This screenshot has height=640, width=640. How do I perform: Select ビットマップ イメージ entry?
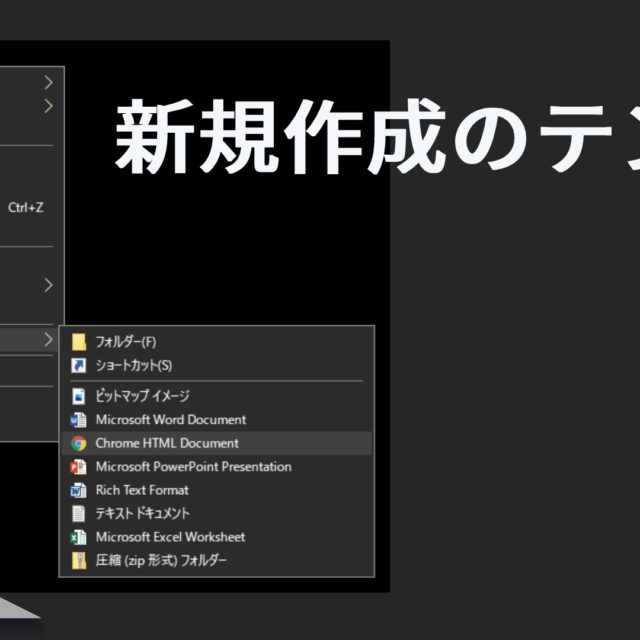tap(217, 396)
